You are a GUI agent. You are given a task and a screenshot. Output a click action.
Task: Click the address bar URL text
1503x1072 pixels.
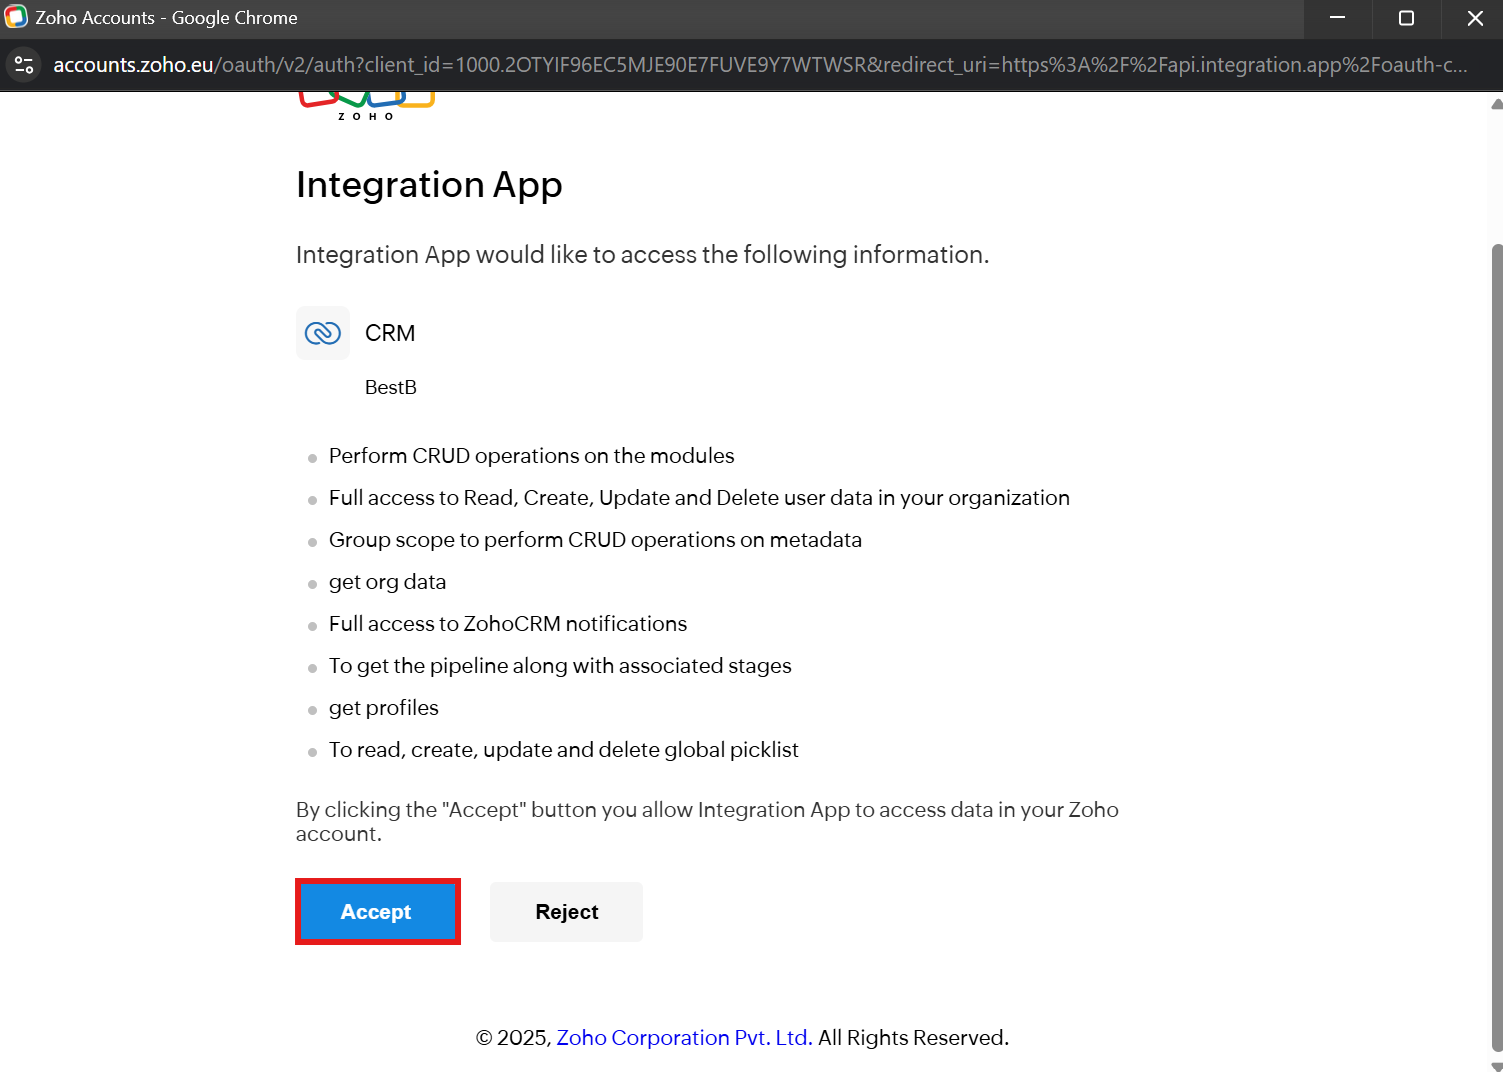[x=760, y=65]
